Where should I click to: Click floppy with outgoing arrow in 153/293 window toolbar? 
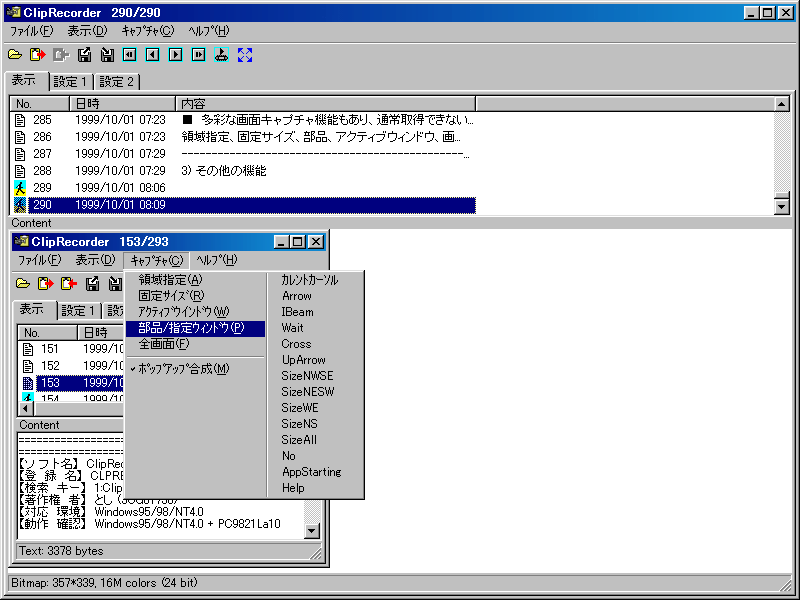(x=92, y=284)
